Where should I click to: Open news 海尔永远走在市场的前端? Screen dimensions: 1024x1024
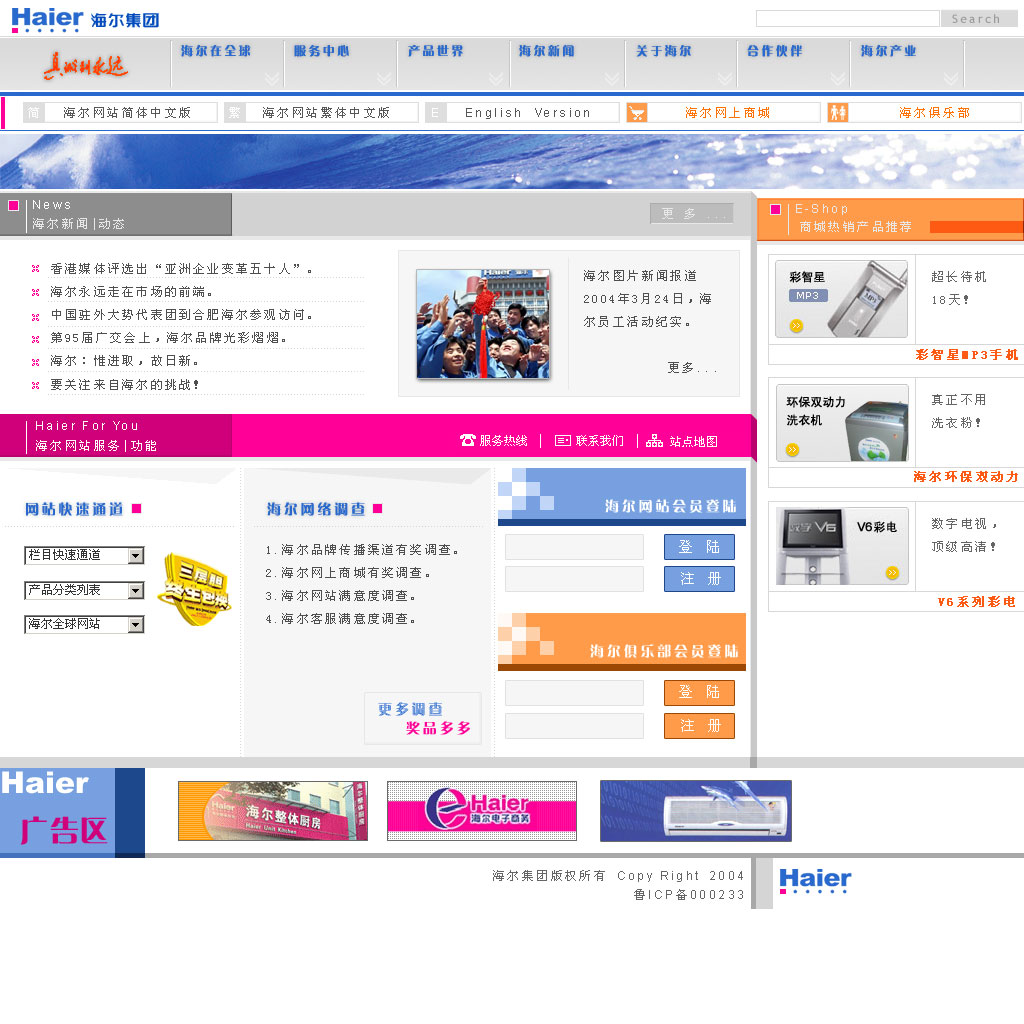pyautogui.click(x=131, y=292)
